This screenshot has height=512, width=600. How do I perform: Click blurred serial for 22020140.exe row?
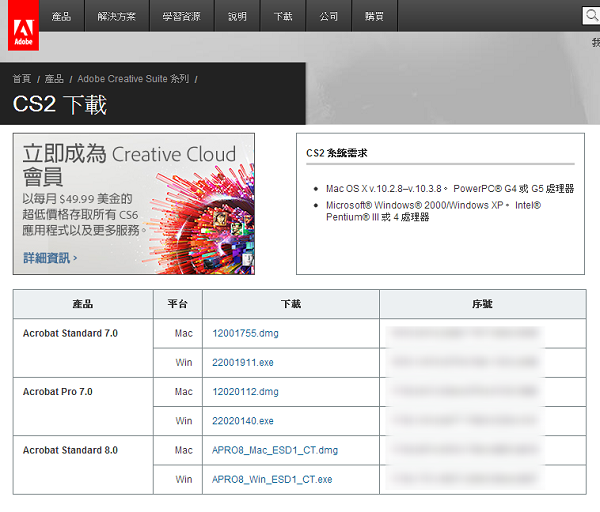click(x=465, y=420)
